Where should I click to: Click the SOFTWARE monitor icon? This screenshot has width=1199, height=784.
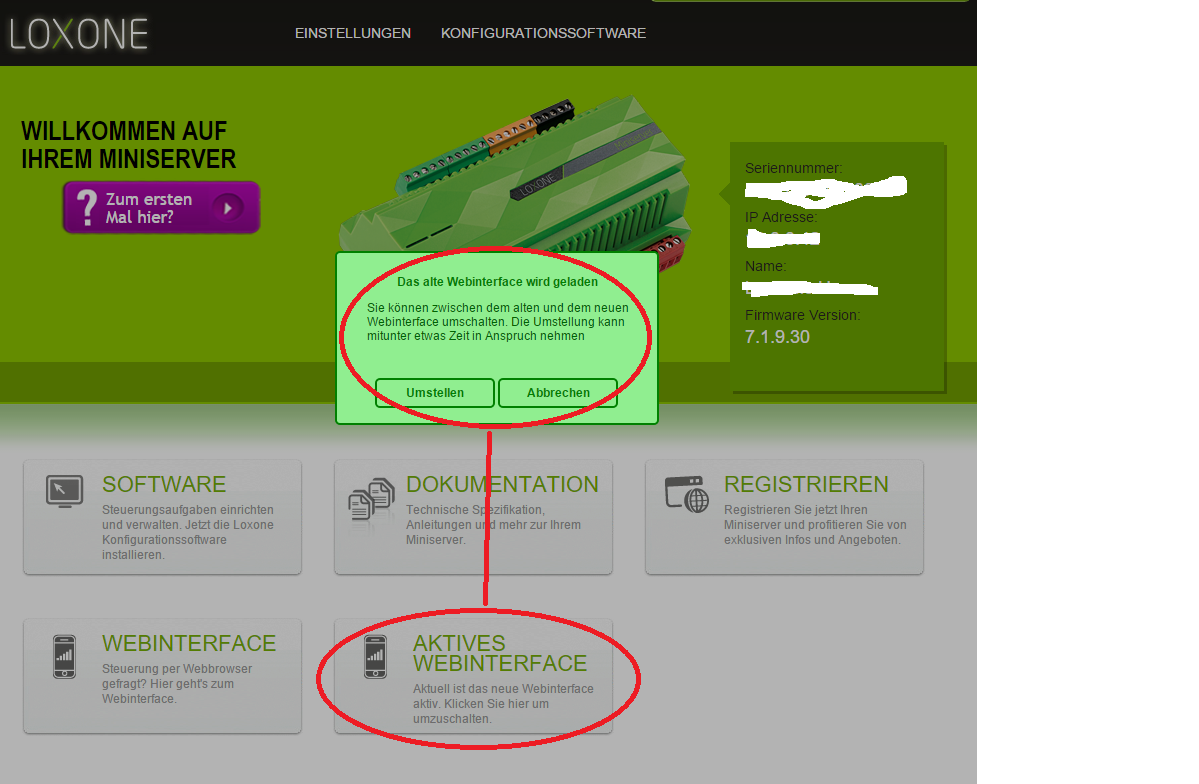coord(64,492)
